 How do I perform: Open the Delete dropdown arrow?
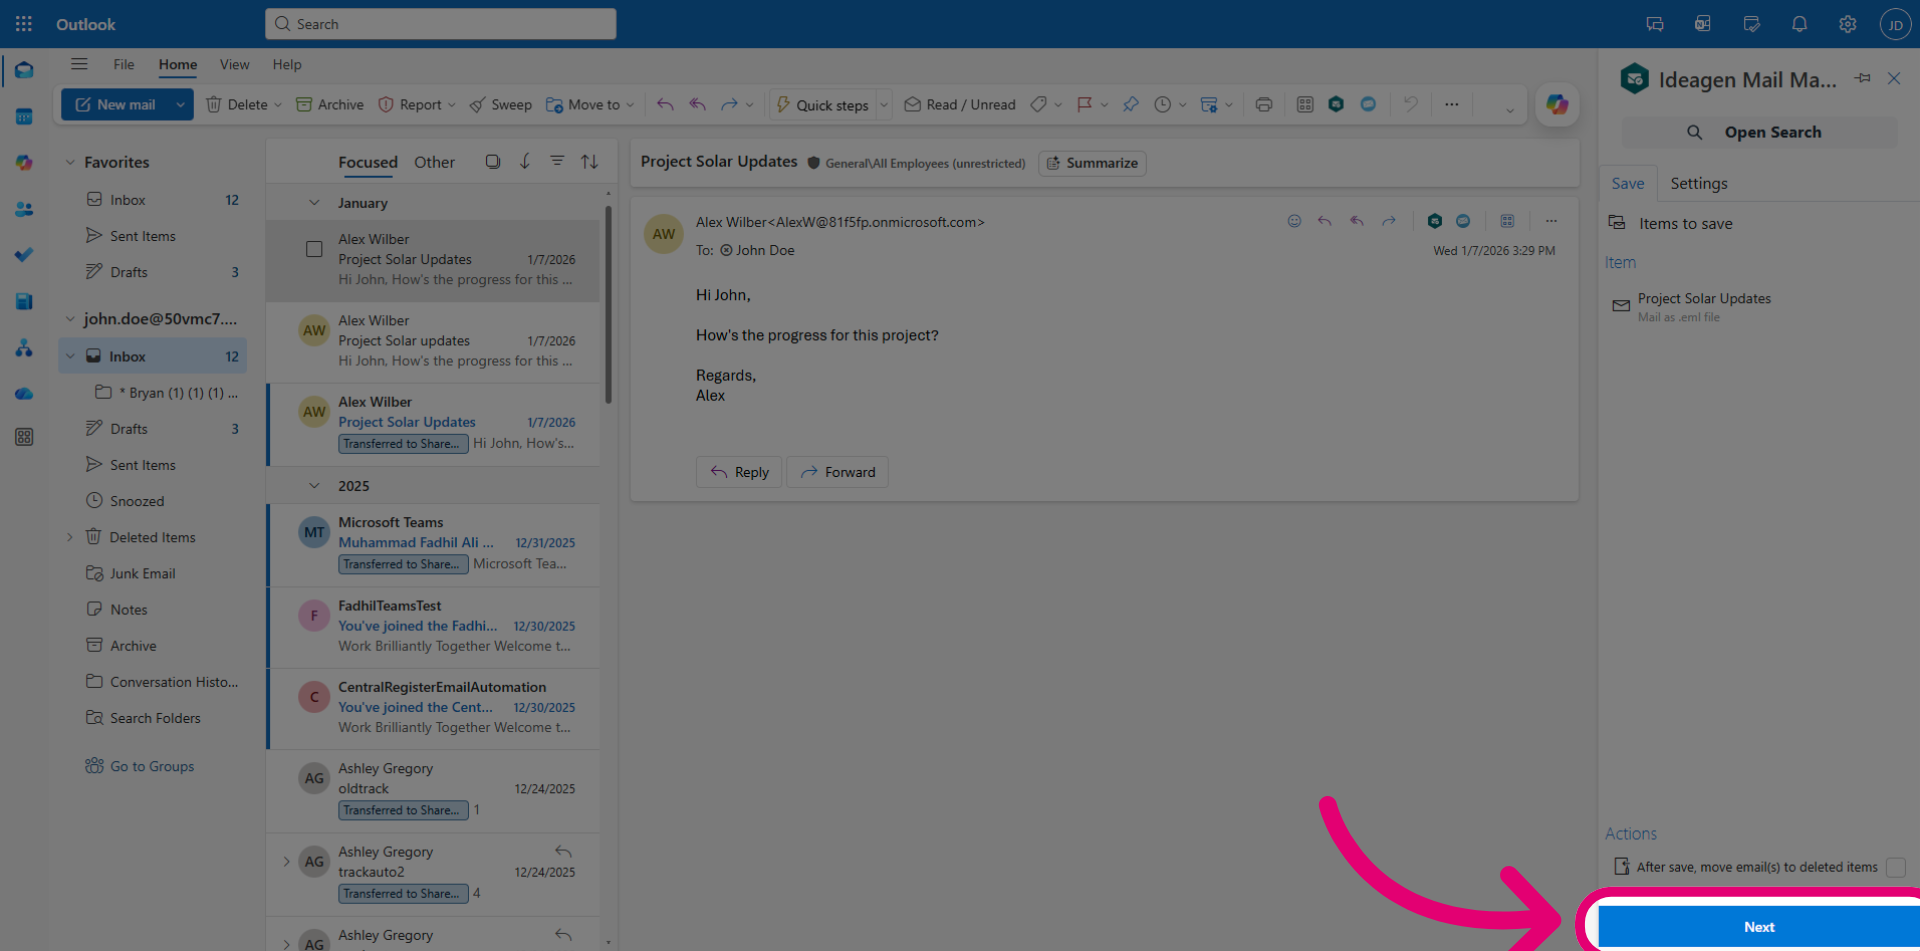pos(278,105)
